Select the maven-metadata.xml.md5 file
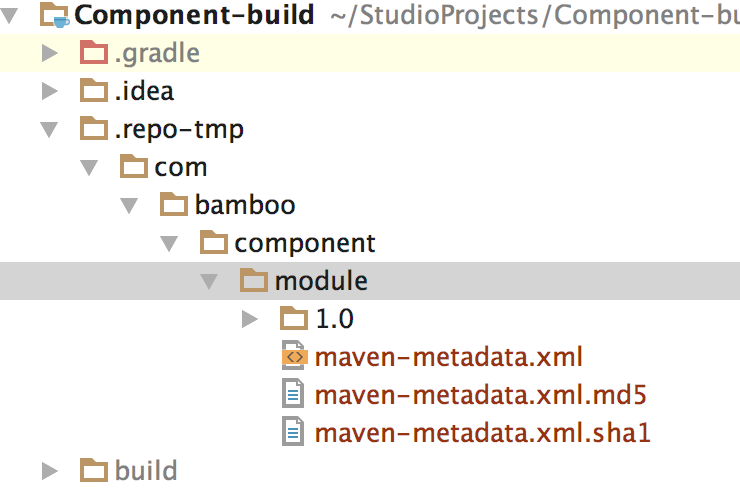 tap(480, 394)
